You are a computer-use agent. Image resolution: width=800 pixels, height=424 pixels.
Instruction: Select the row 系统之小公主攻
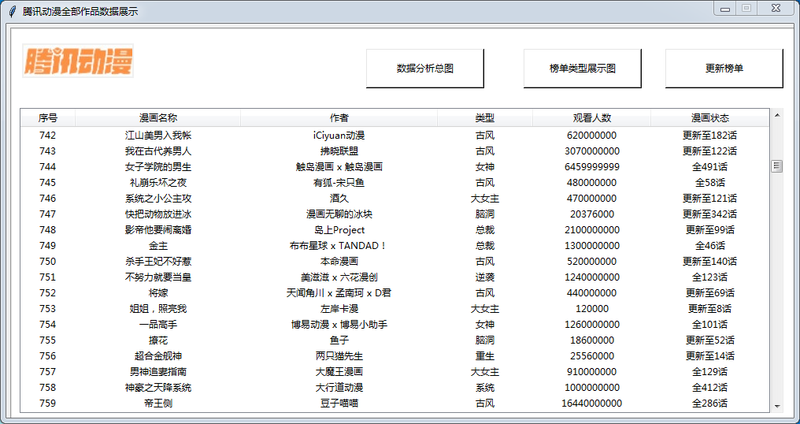tap(394, 198)
